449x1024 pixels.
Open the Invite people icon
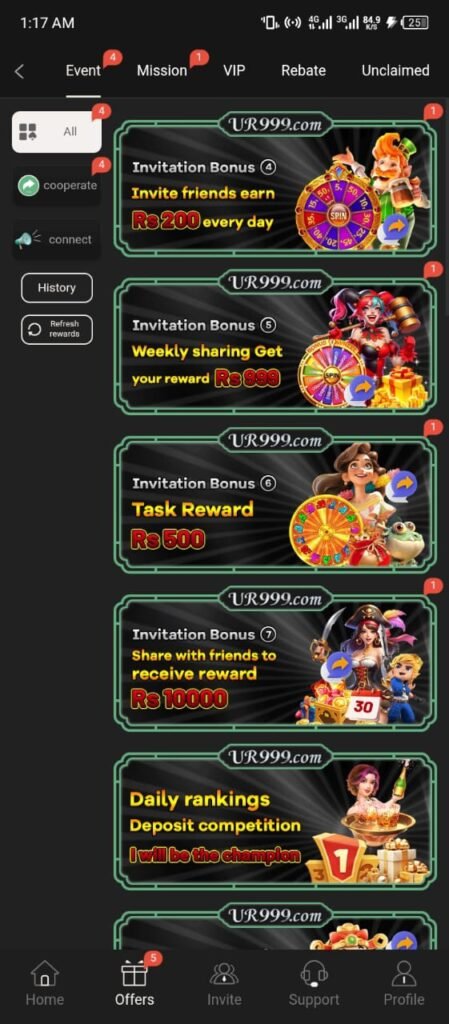tap(224, 973)
